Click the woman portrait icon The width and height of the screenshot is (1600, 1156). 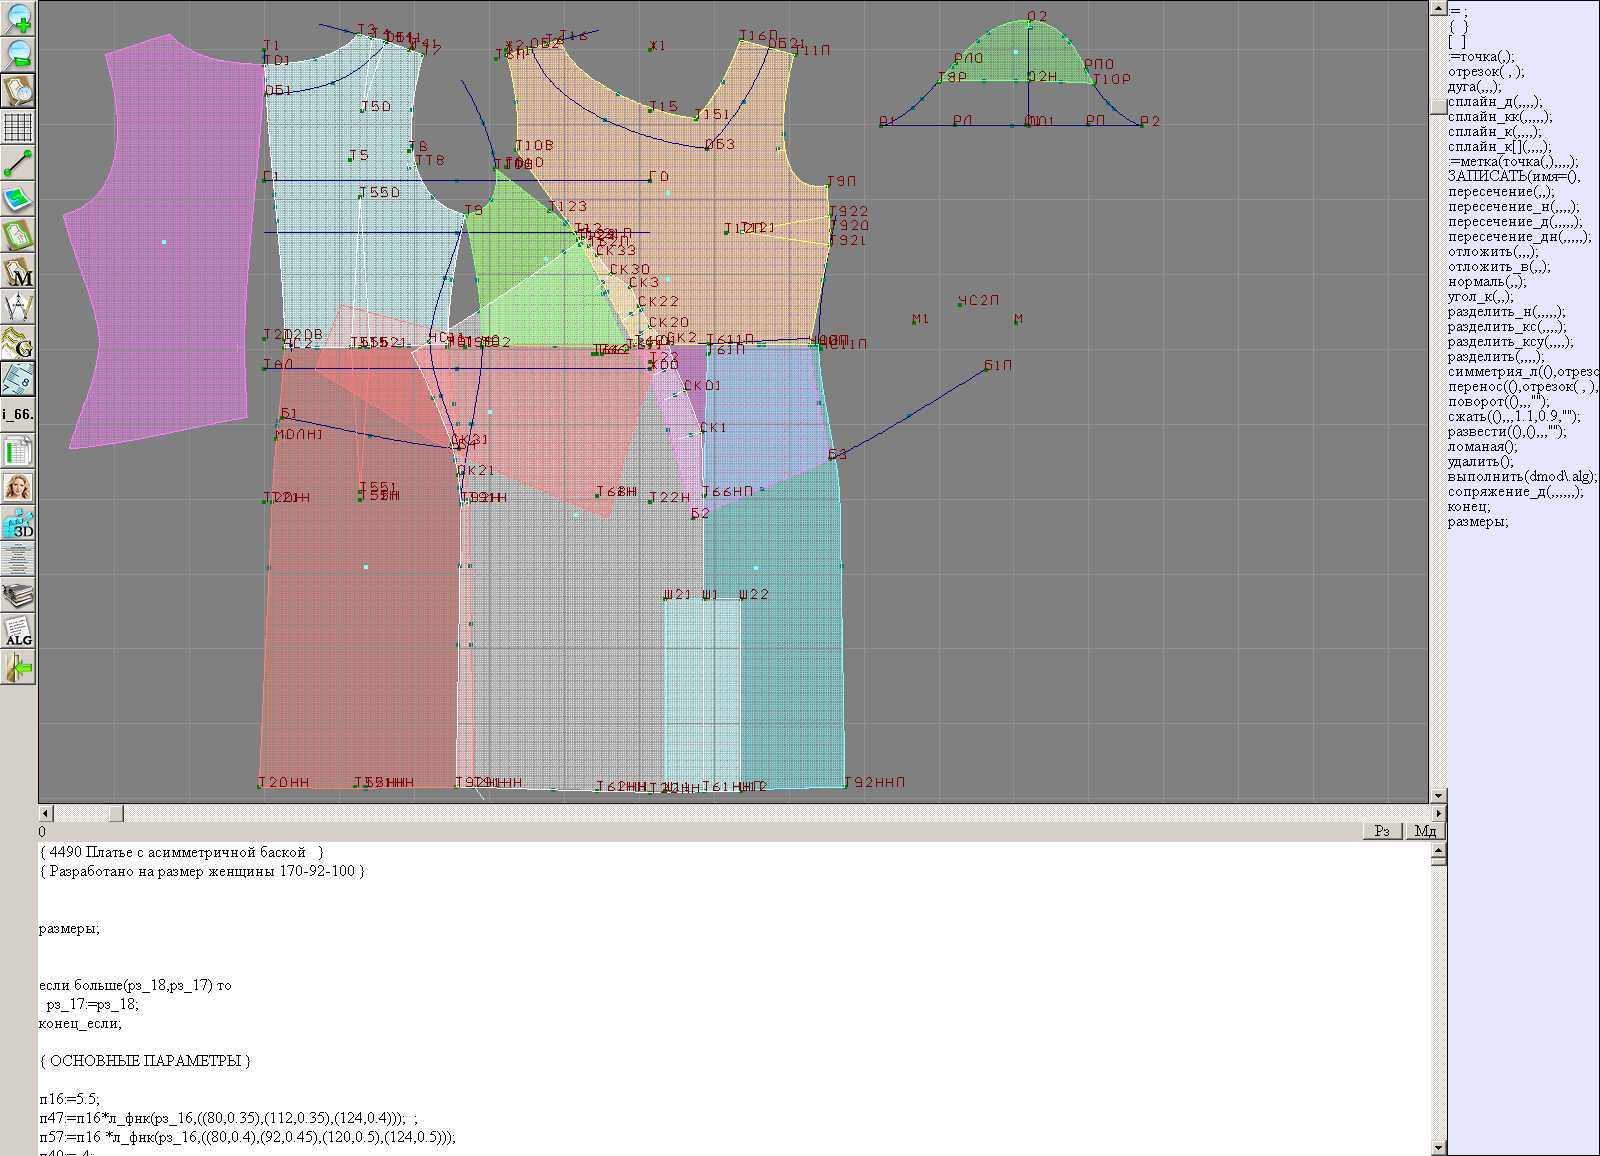(x=18, y=488)
